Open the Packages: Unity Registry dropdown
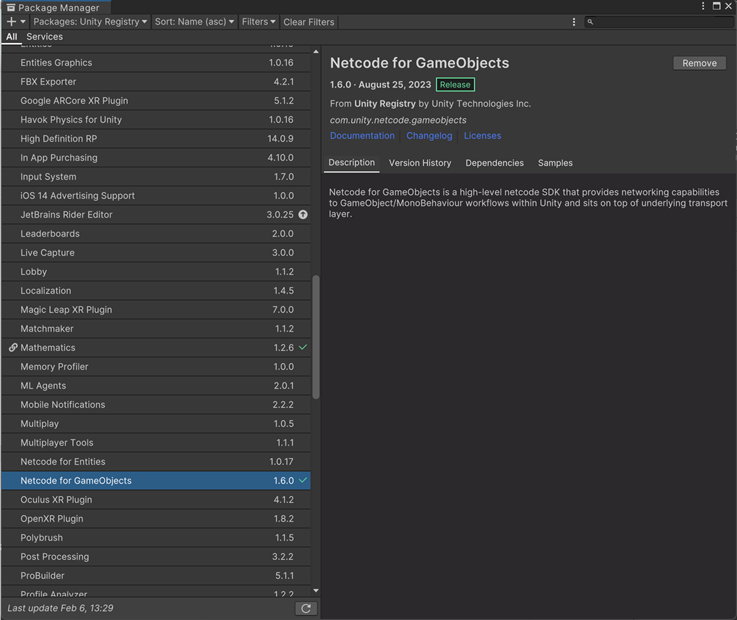This screenshot has width=737, height=620. pyautogui.click(x=90, y=21)
